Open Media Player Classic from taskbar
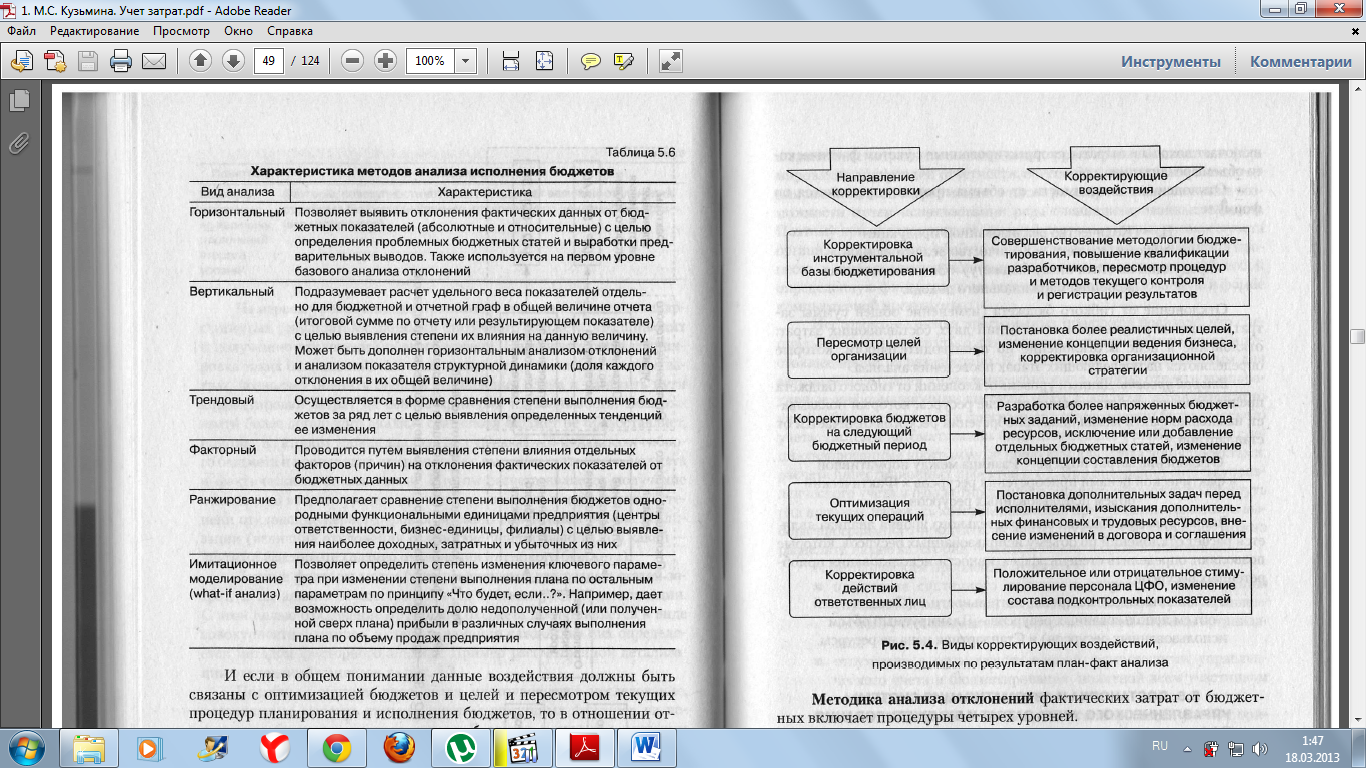This screenshot has height=768, width=1366. click(522, 748)
